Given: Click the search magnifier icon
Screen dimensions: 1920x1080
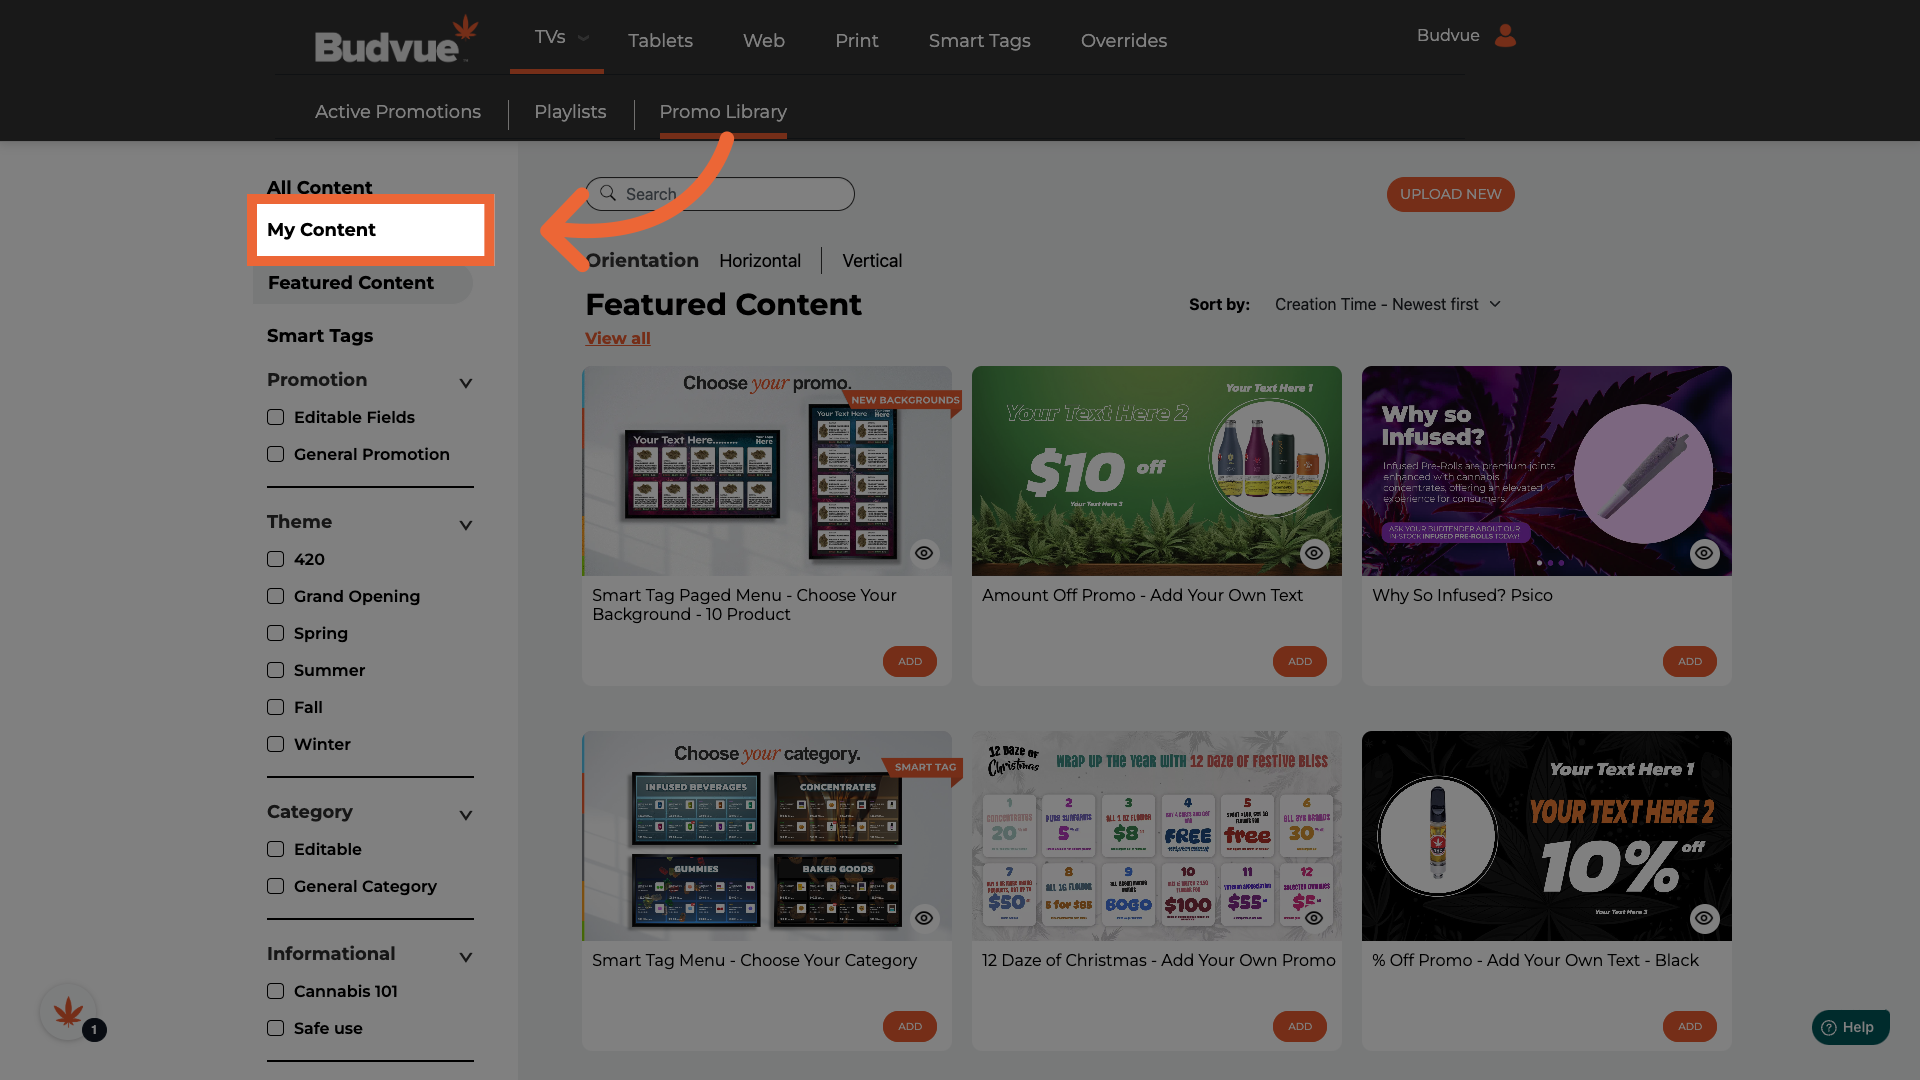Looking at the screenshot, I should coord(608,193).
